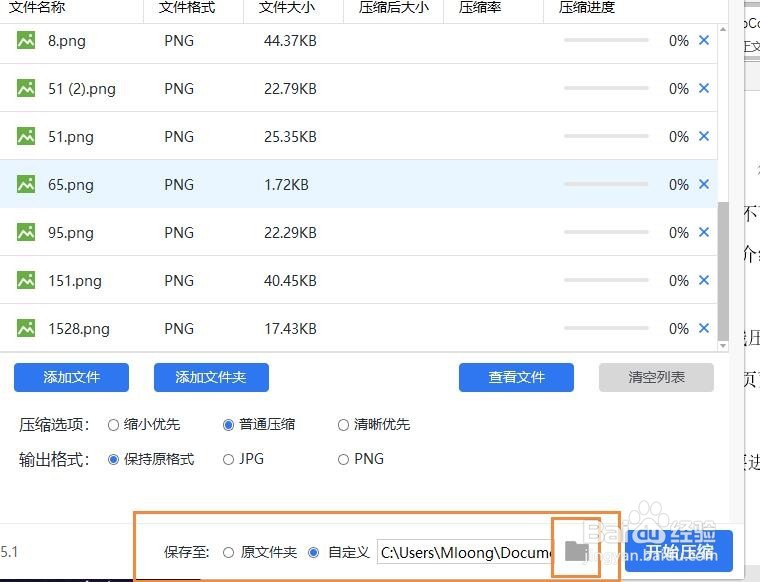This screenshot has height=582, width=760.
Task: Select the 95.png file name
Action: click(71, 233)
